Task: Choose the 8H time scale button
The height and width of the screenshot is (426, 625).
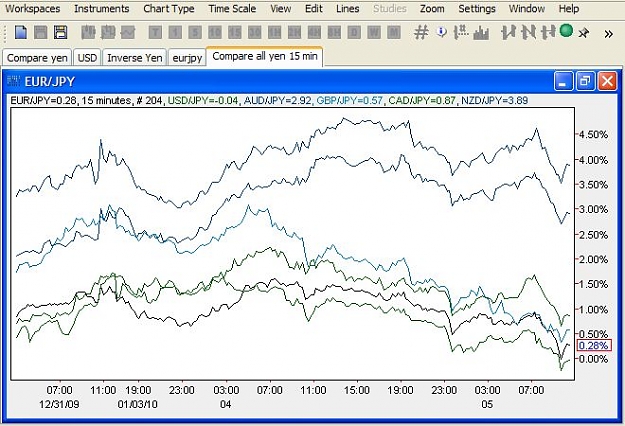Action: pyautogui.click(x=334, y=32)
